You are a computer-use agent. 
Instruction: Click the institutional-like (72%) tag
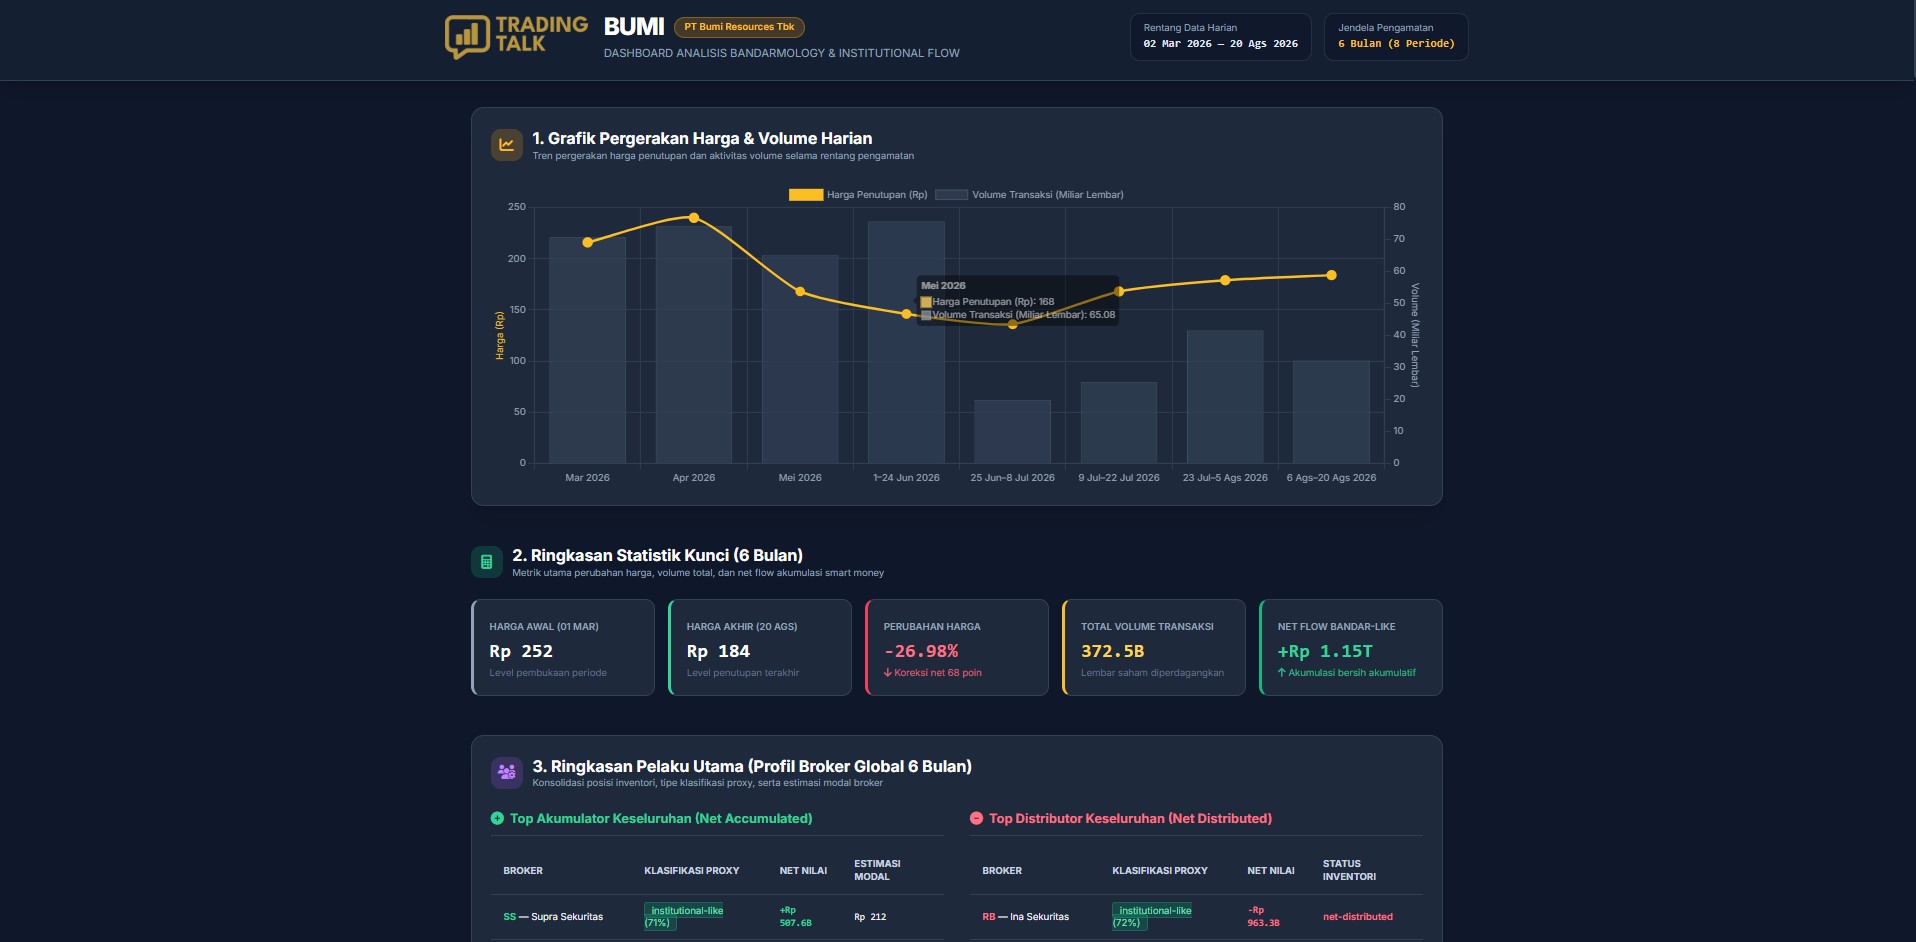point(1152,916)
